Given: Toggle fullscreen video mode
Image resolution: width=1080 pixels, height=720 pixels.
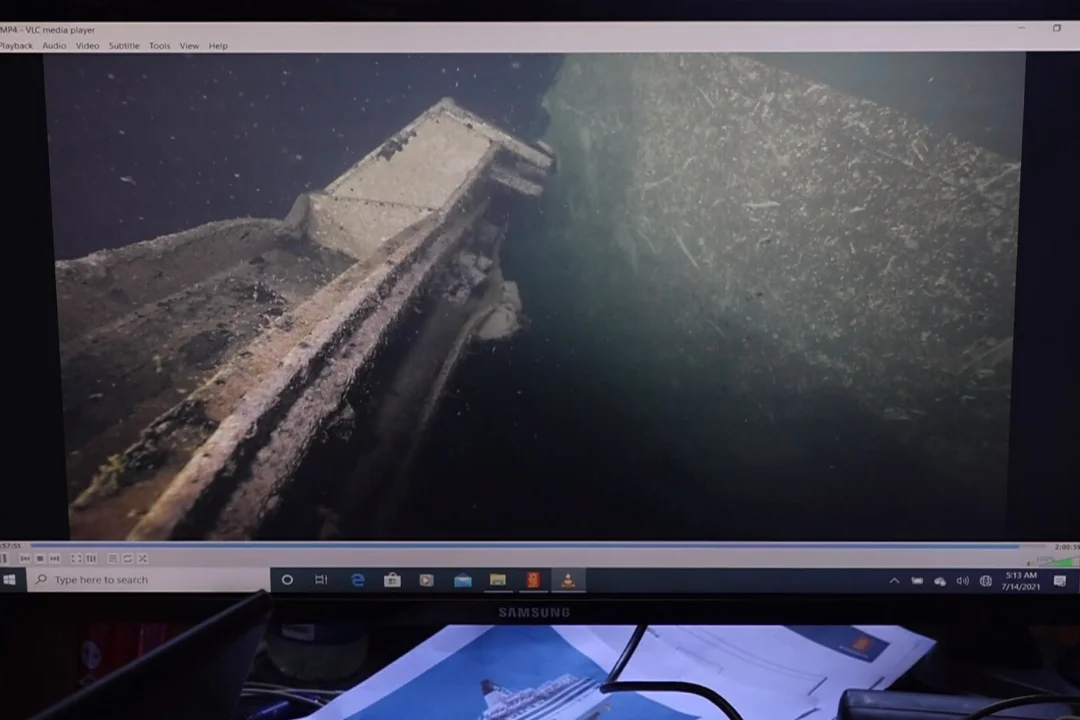Looking at the screenshot, I should [75, 558].
